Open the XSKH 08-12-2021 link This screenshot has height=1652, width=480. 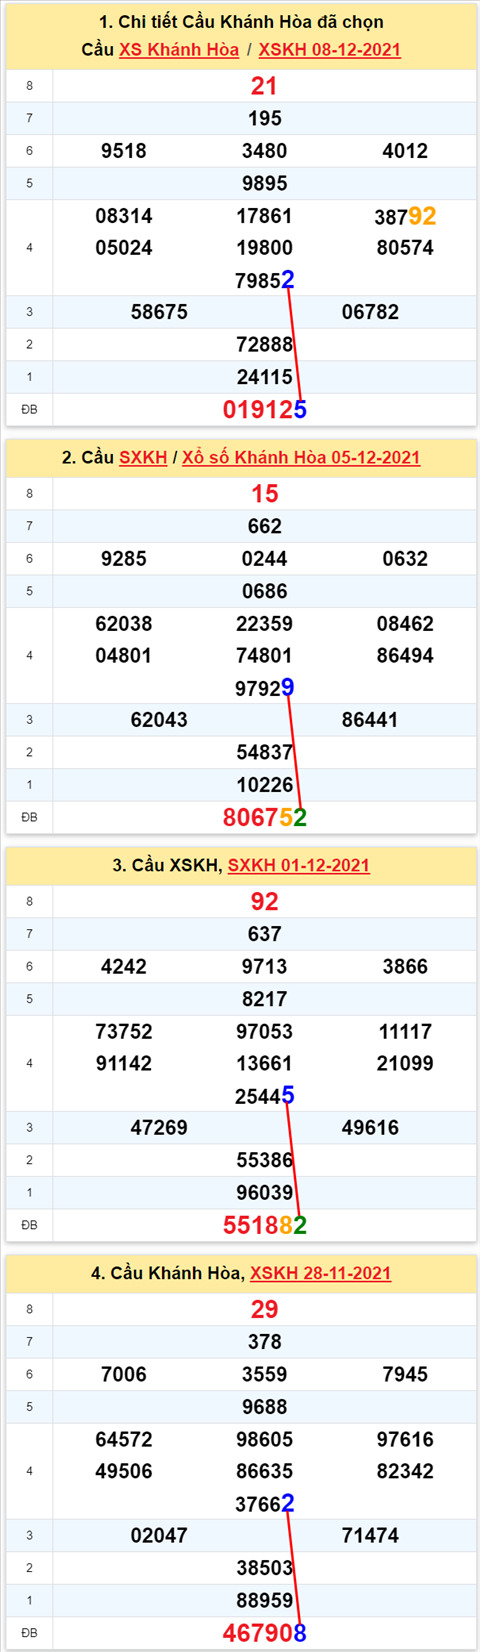[330, 50]
